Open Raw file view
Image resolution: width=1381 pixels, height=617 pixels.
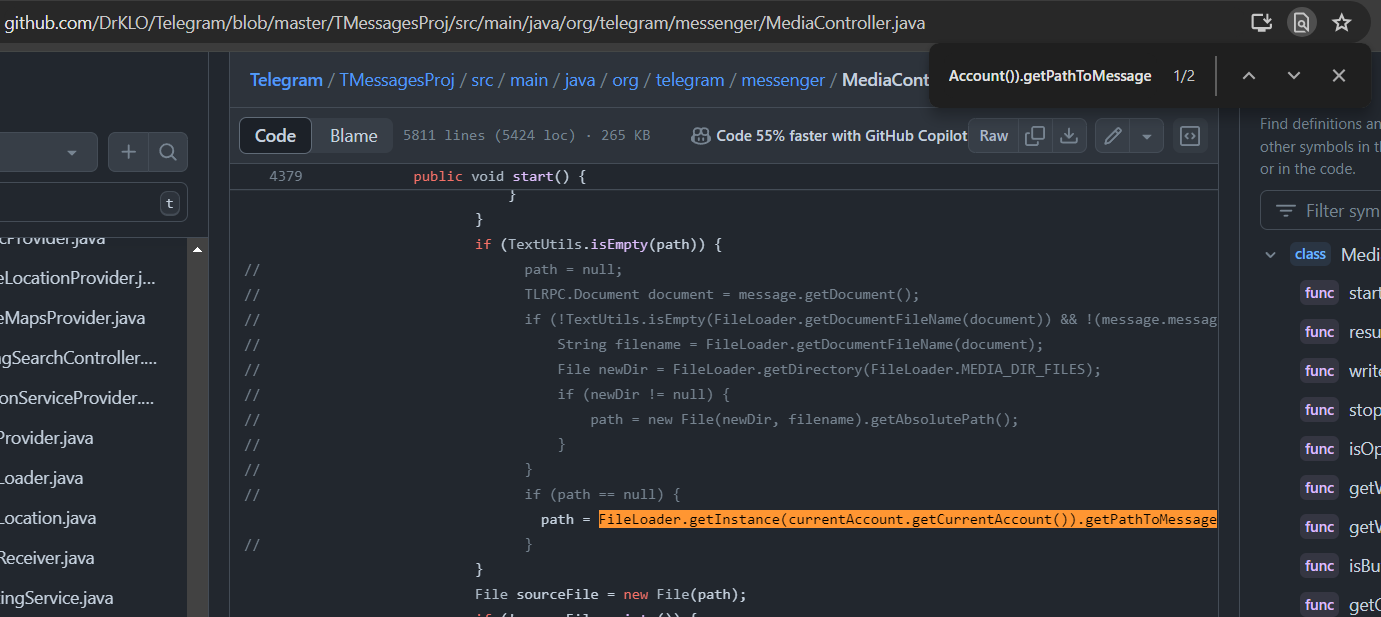[x=994, y=136]
